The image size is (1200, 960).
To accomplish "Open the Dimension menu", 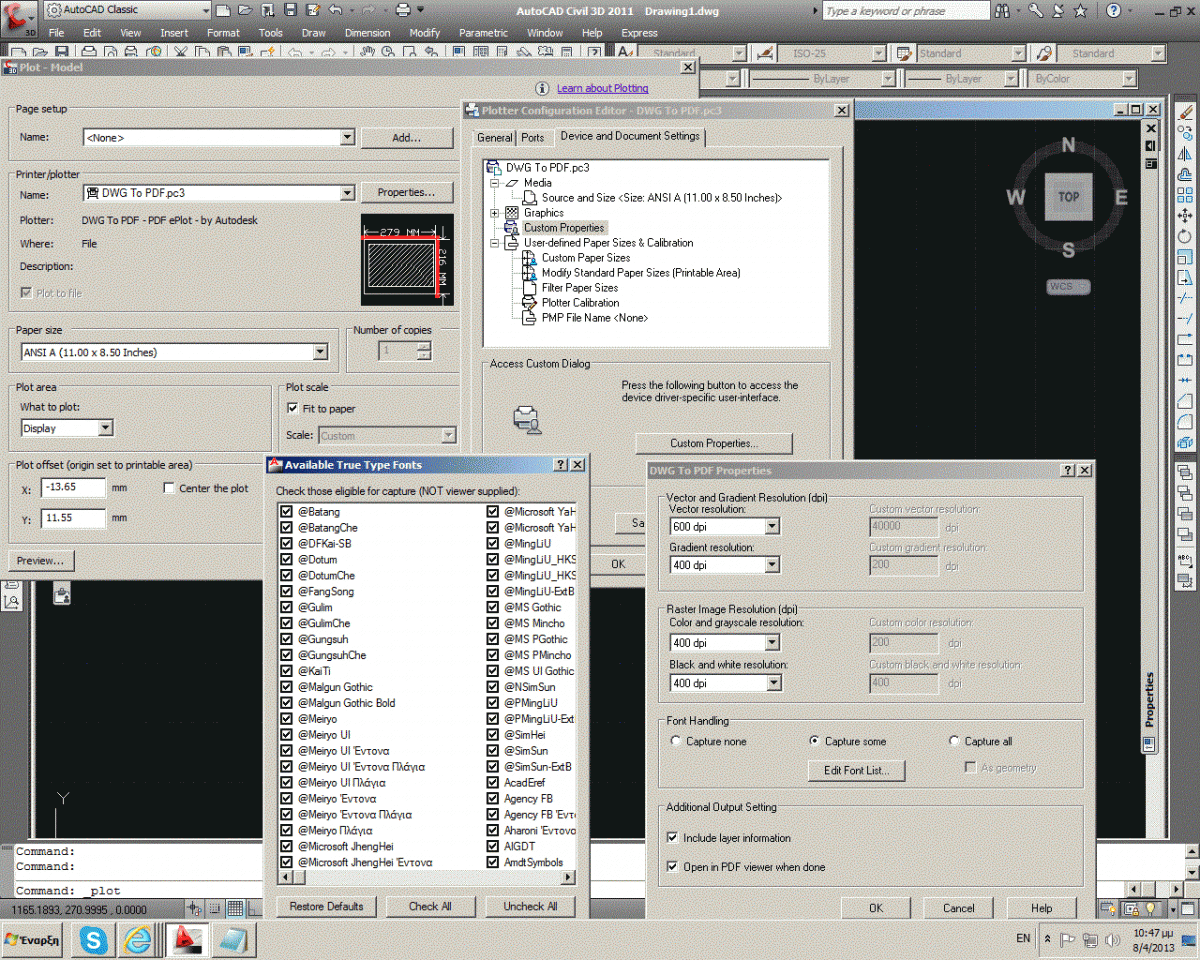I will tap(367, 33).
